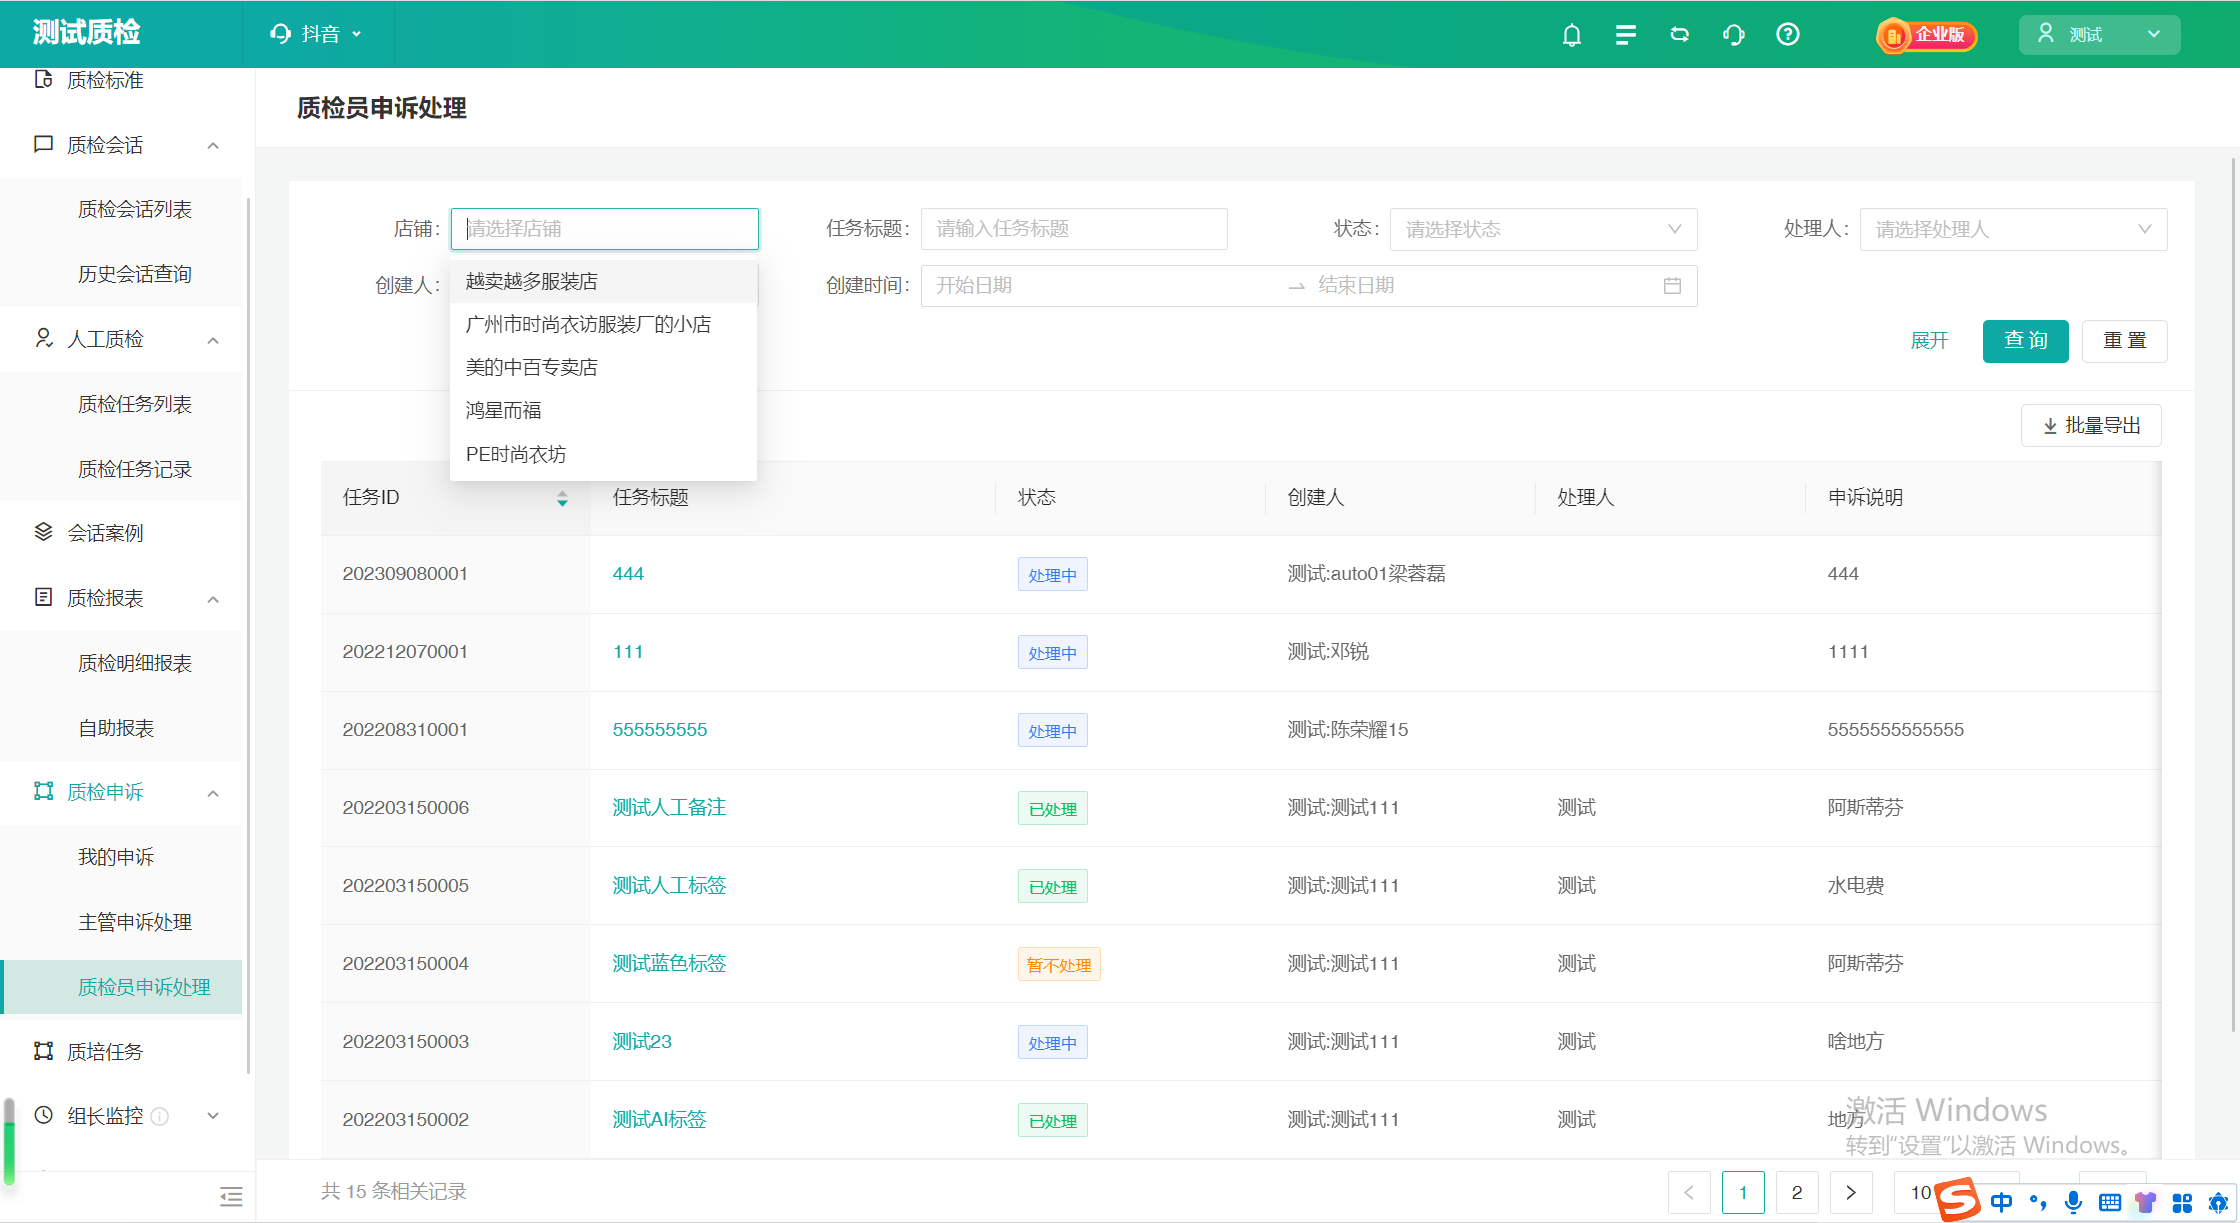Viewport: 2240px width, 1223px height.
Task: Open the notification bell icon
Action: [1572, 35]
